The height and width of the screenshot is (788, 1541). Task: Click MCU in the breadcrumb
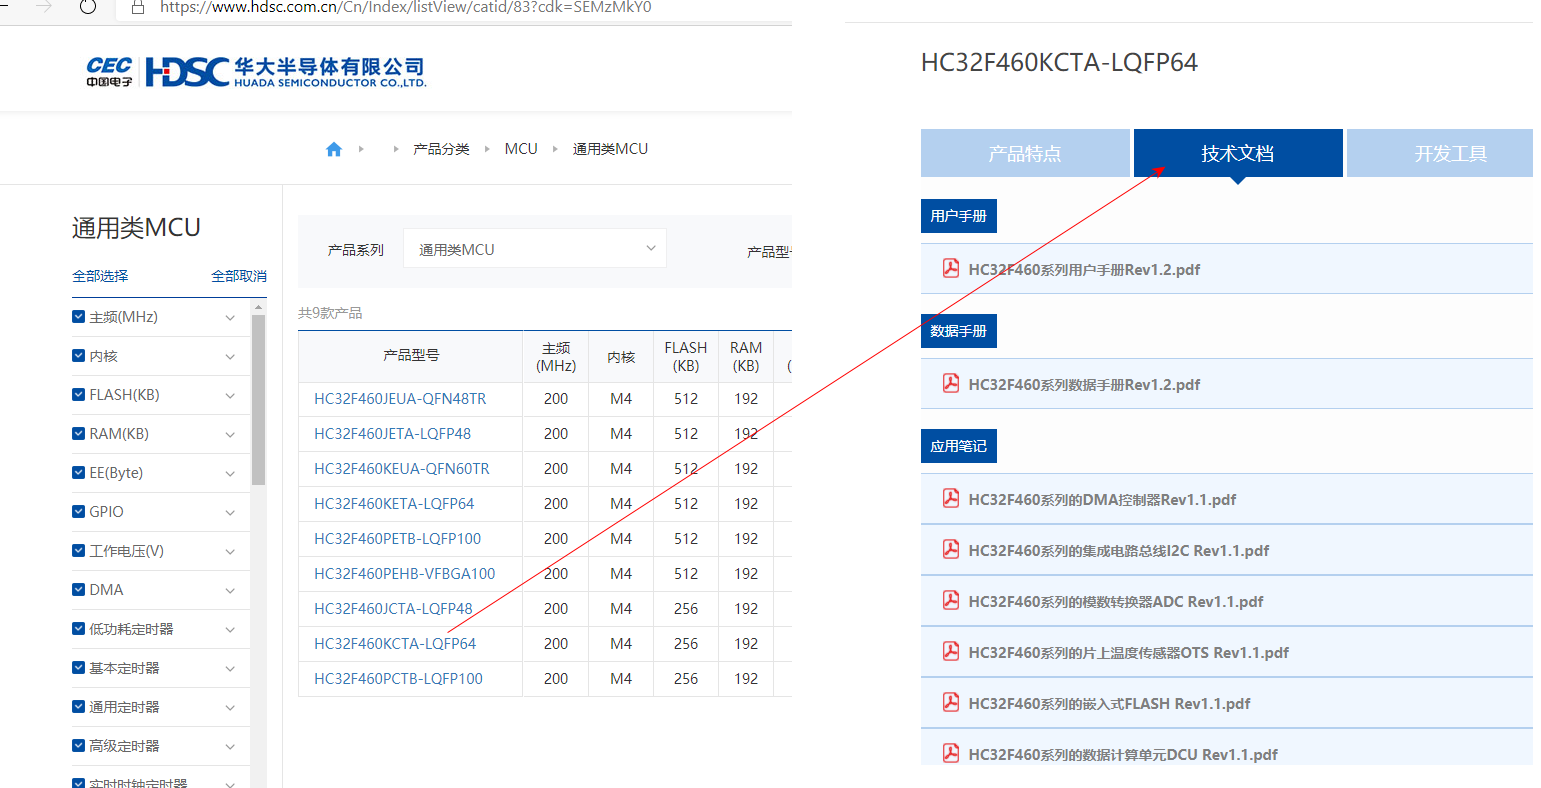pos(521,149)
